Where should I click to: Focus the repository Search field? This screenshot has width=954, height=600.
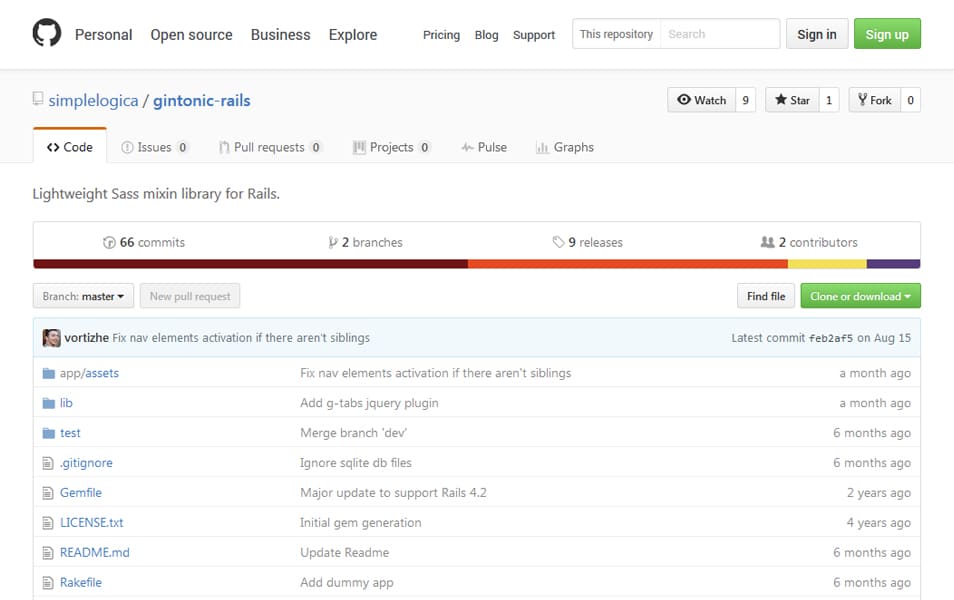[720, 34]
